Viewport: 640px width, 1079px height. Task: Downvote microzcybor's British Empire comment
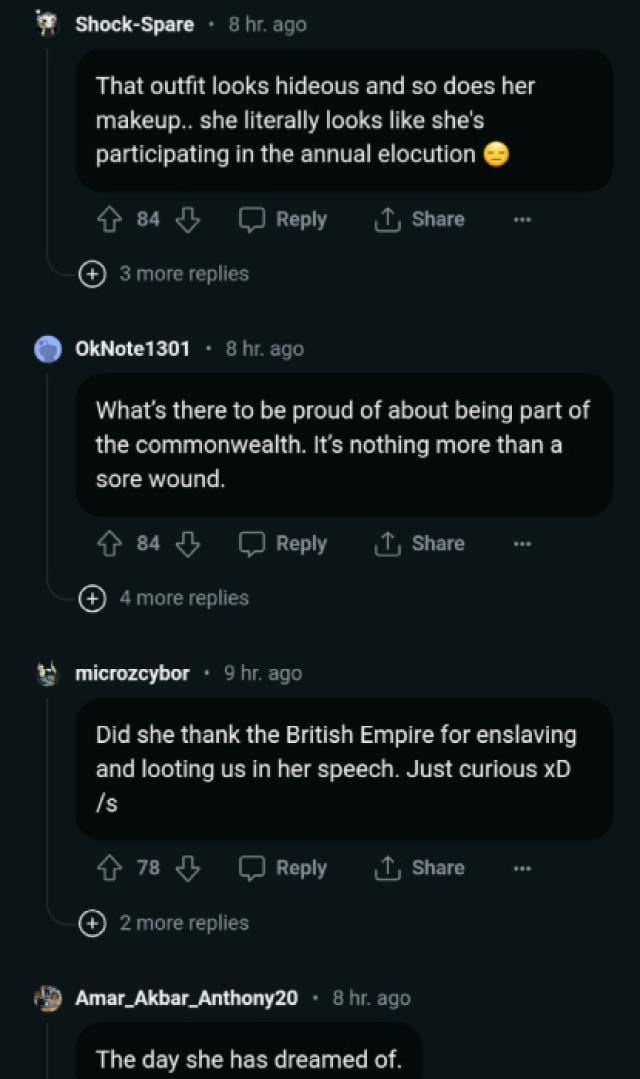click(187, 868)
